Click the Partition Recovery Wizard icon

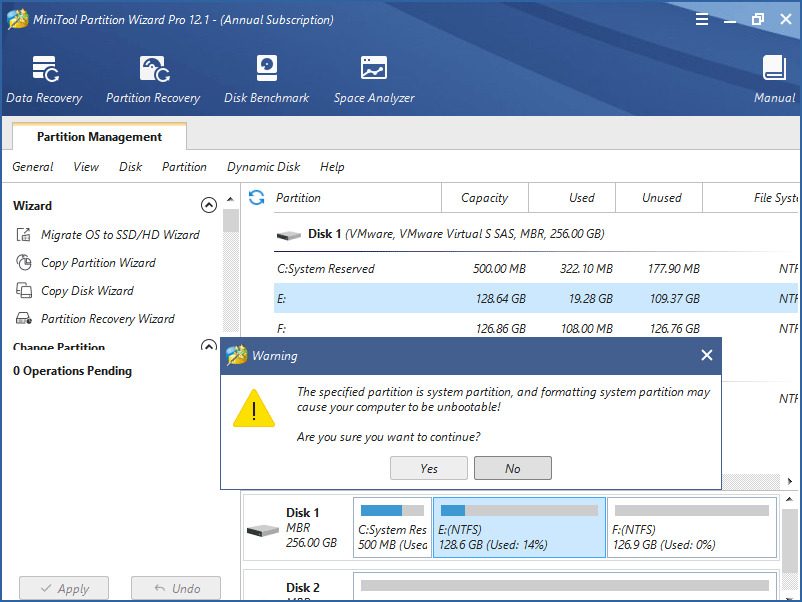pyautogui.click(x=24, y=319)
